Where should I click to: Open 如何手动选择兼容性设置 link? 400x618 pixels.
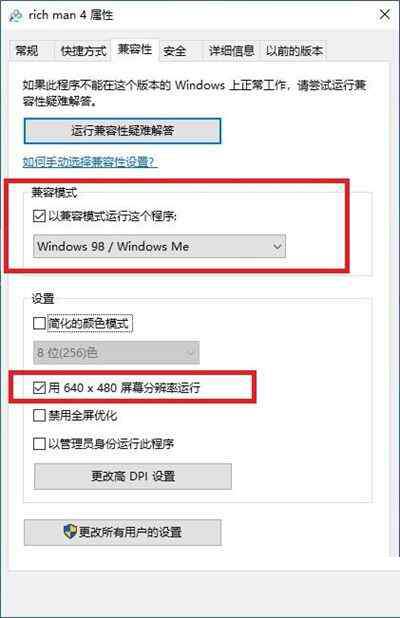point(89,162)
